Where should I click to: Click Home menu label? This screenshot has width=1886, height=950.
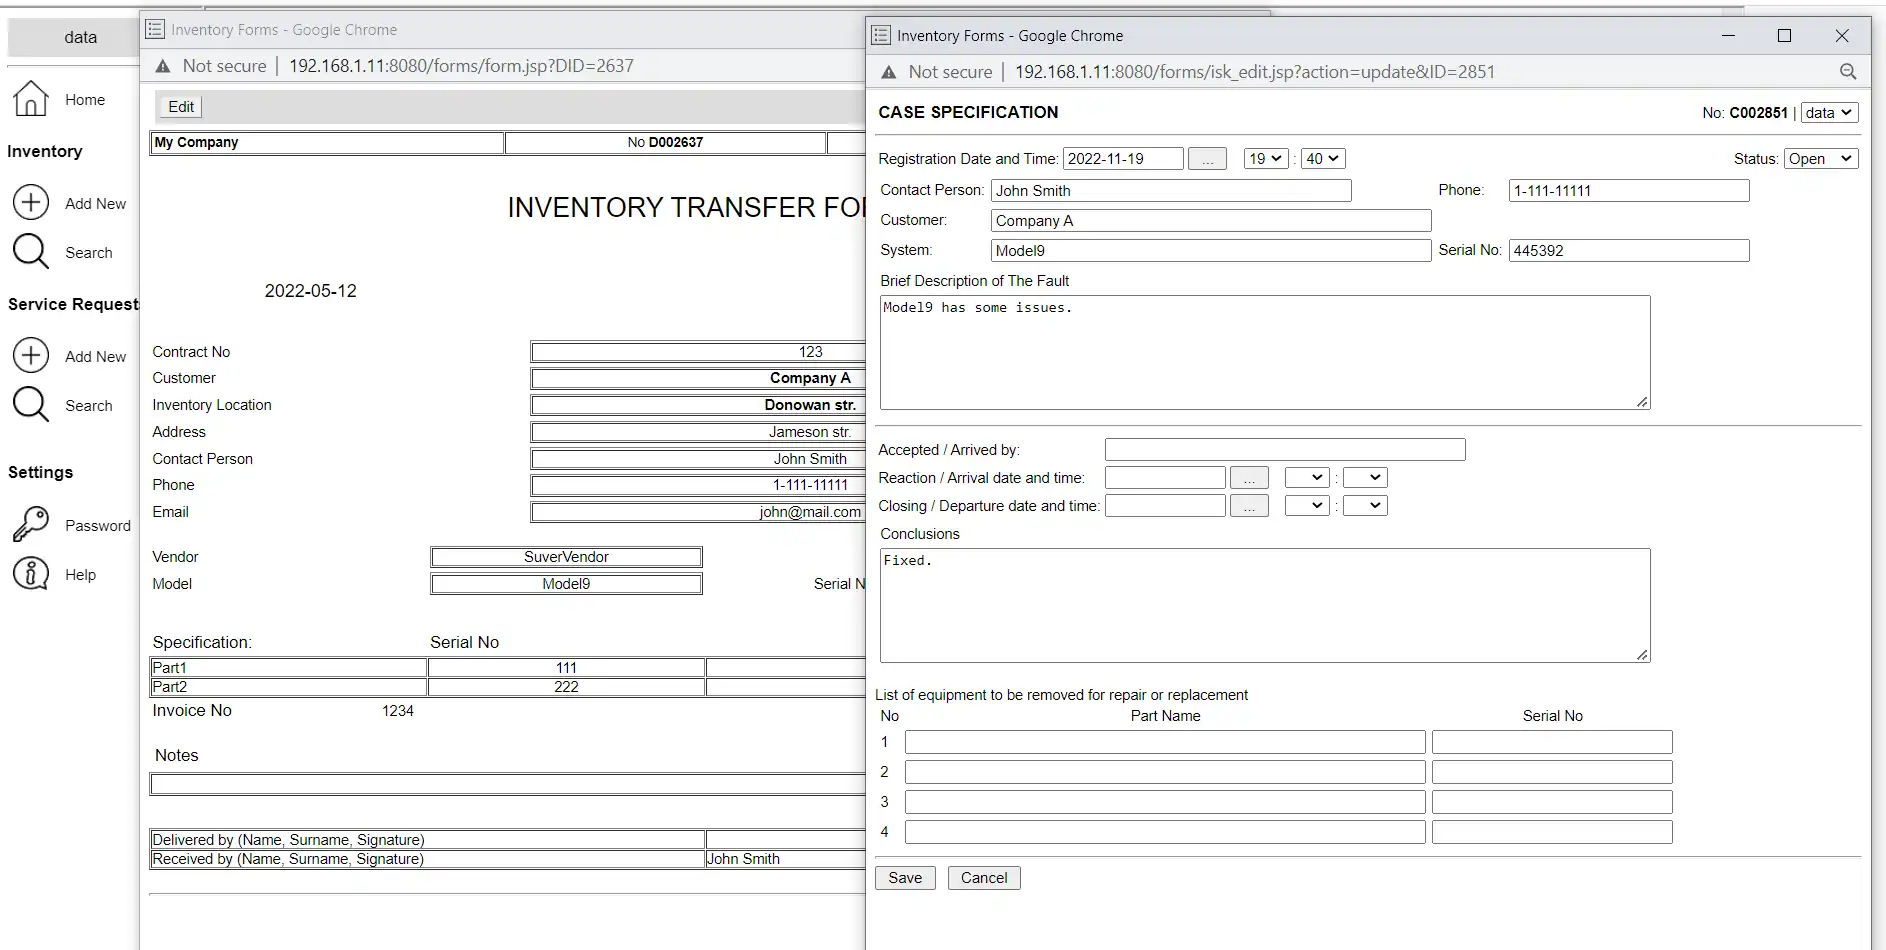(85, 100)
